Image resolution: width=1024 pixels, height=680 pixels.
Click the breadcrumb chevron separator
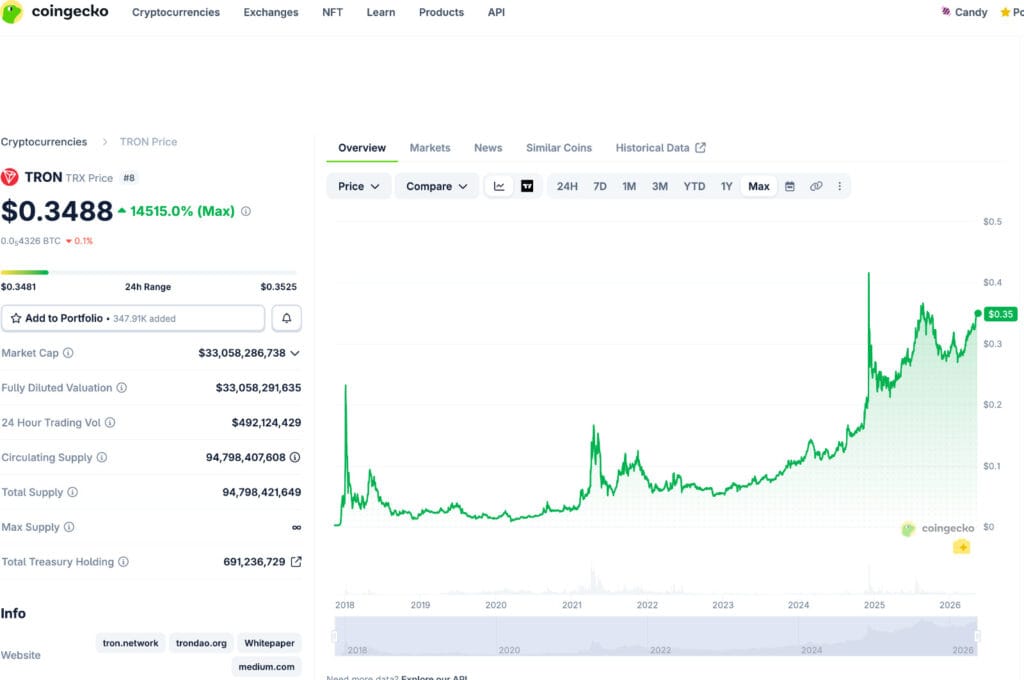click(x=104, y=142)
